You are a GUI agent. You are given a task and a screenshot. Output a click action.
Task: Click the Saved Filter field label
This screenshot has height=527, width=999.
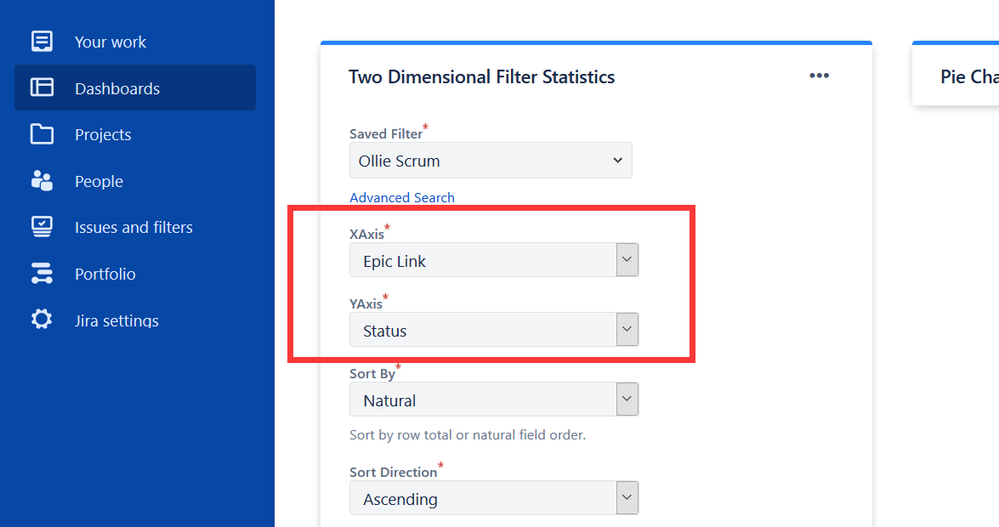pyautogui.click(x=385, y=134)
